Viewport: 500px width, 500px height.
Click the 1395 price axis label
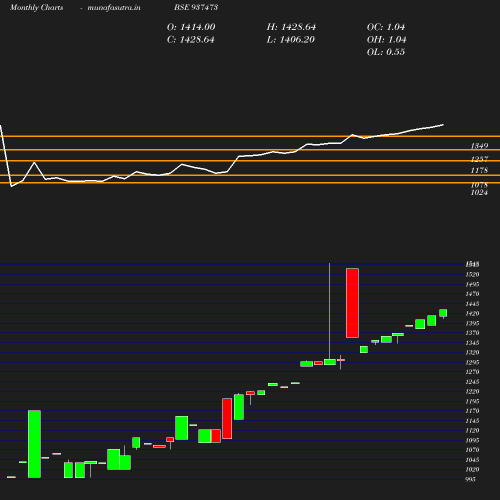473,323
